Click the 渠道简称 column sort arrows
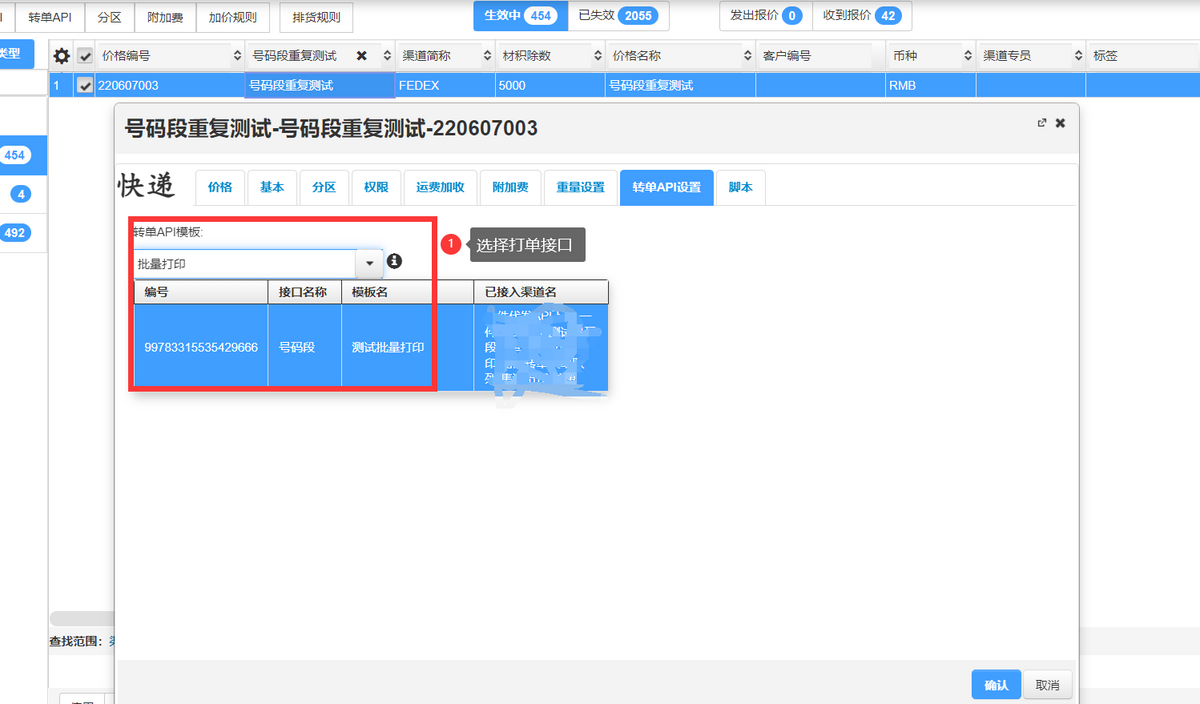 [485, 56]
